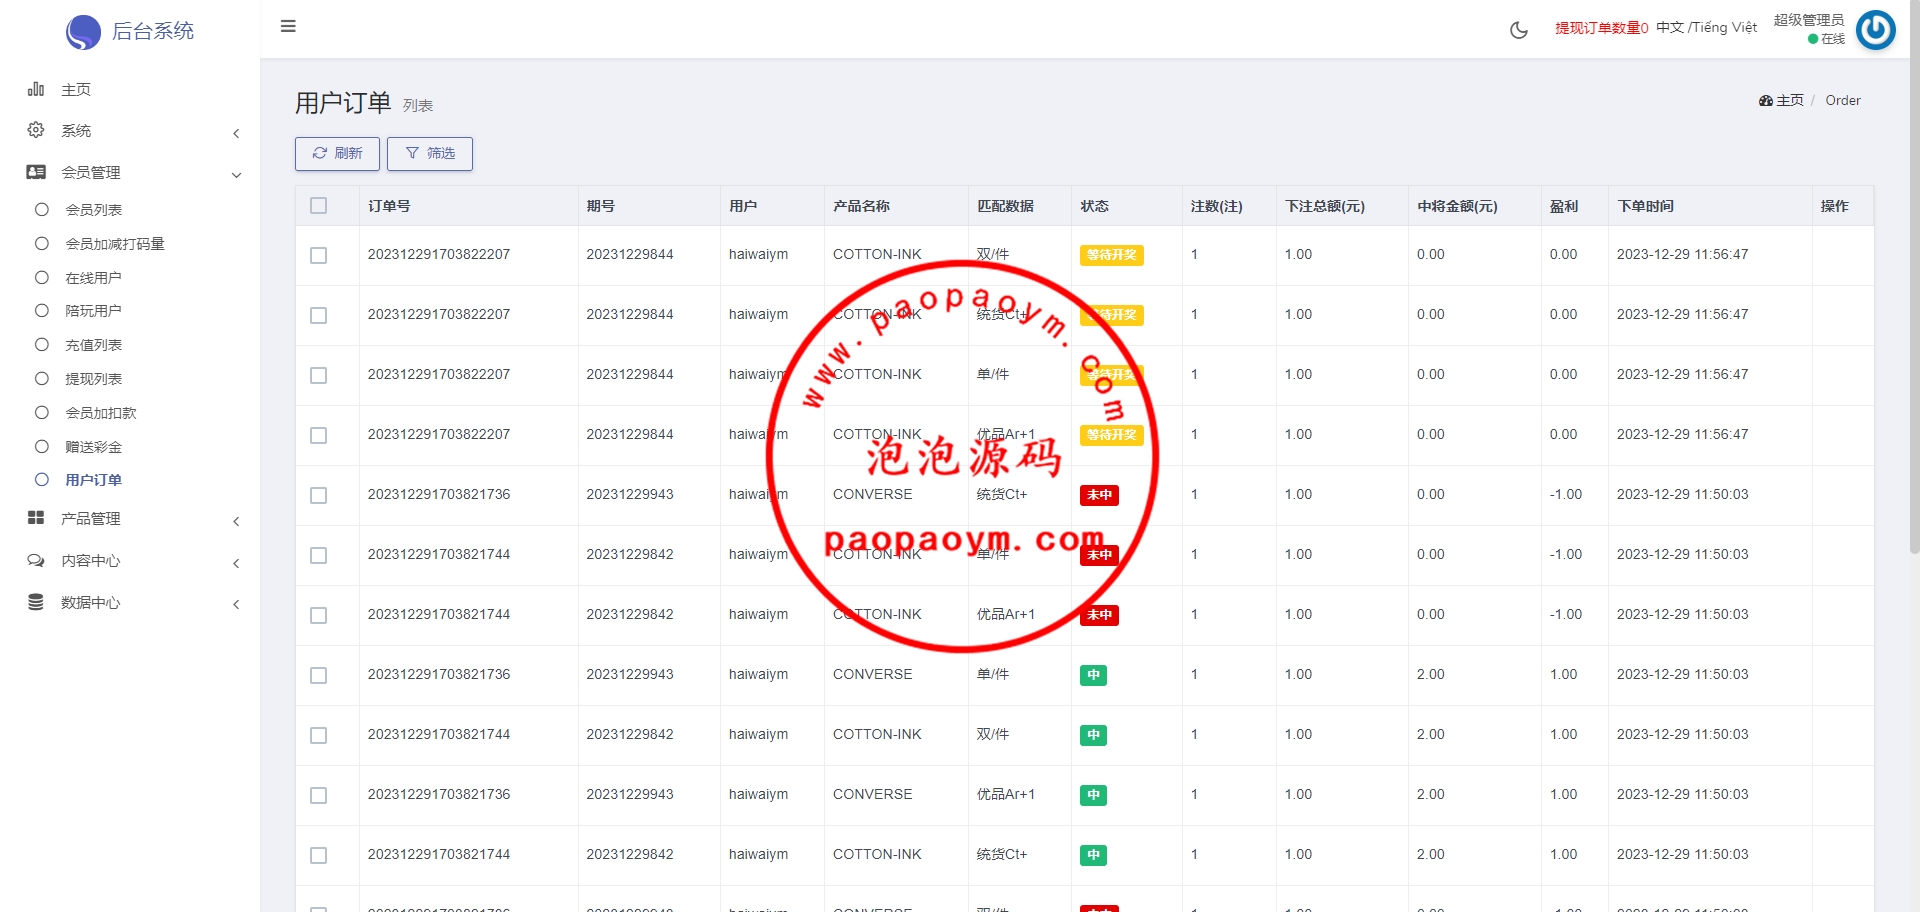Screen dimensions: 1920x912
Task: Click the 主页 bar chart sidebar icon
Action: pyautogui.click(x=36, y=89)
